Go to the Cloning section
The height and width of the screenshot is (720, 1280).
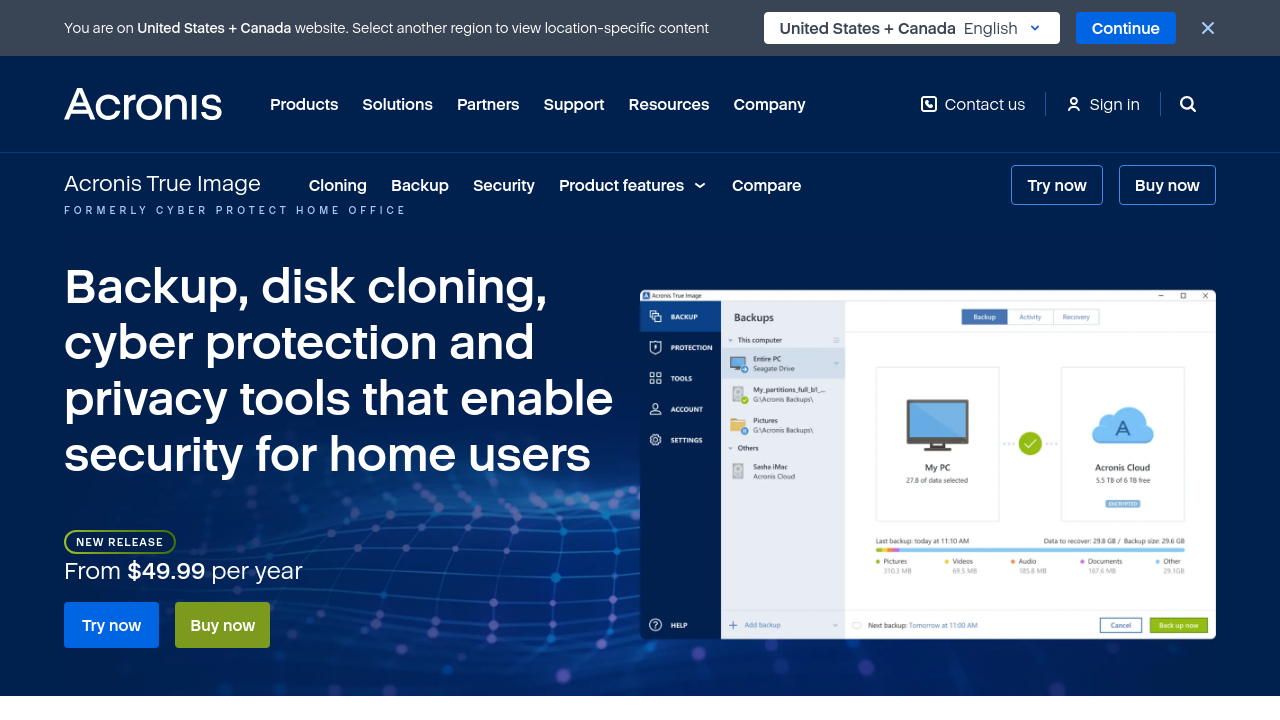[338, 185]
